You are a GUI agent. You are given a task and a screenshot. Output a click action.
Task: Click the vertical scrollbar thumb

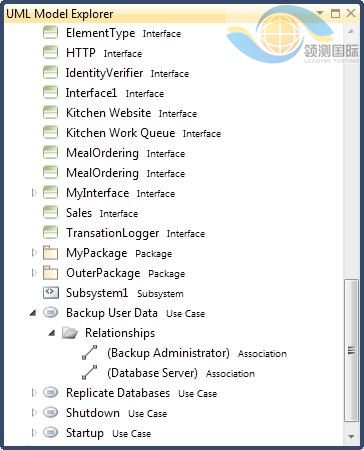point(351,351)
